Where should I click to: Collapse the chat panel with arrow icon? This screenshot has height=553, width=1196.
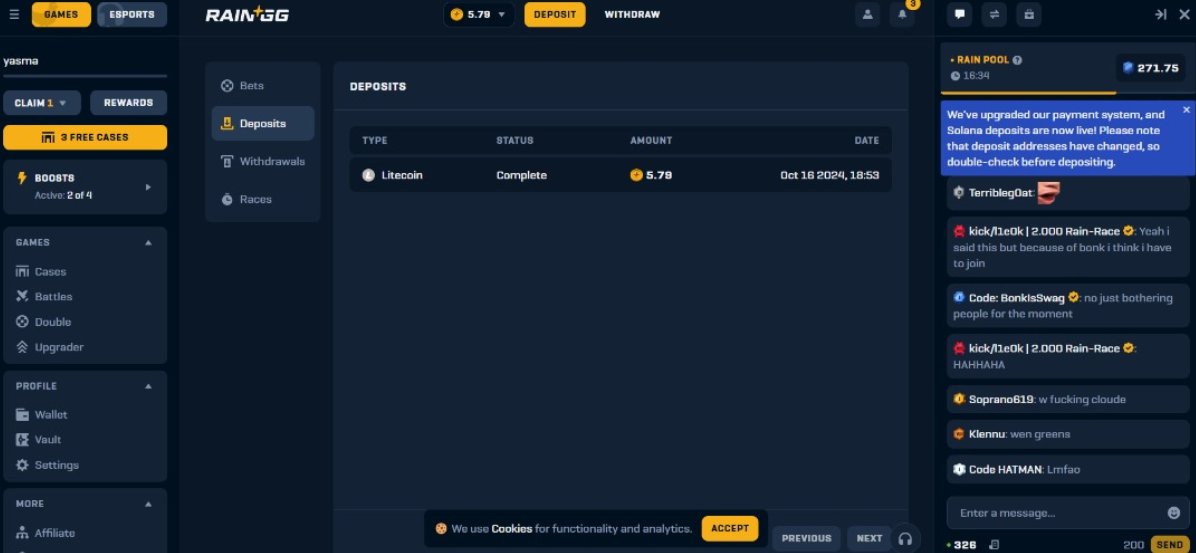1160,14
